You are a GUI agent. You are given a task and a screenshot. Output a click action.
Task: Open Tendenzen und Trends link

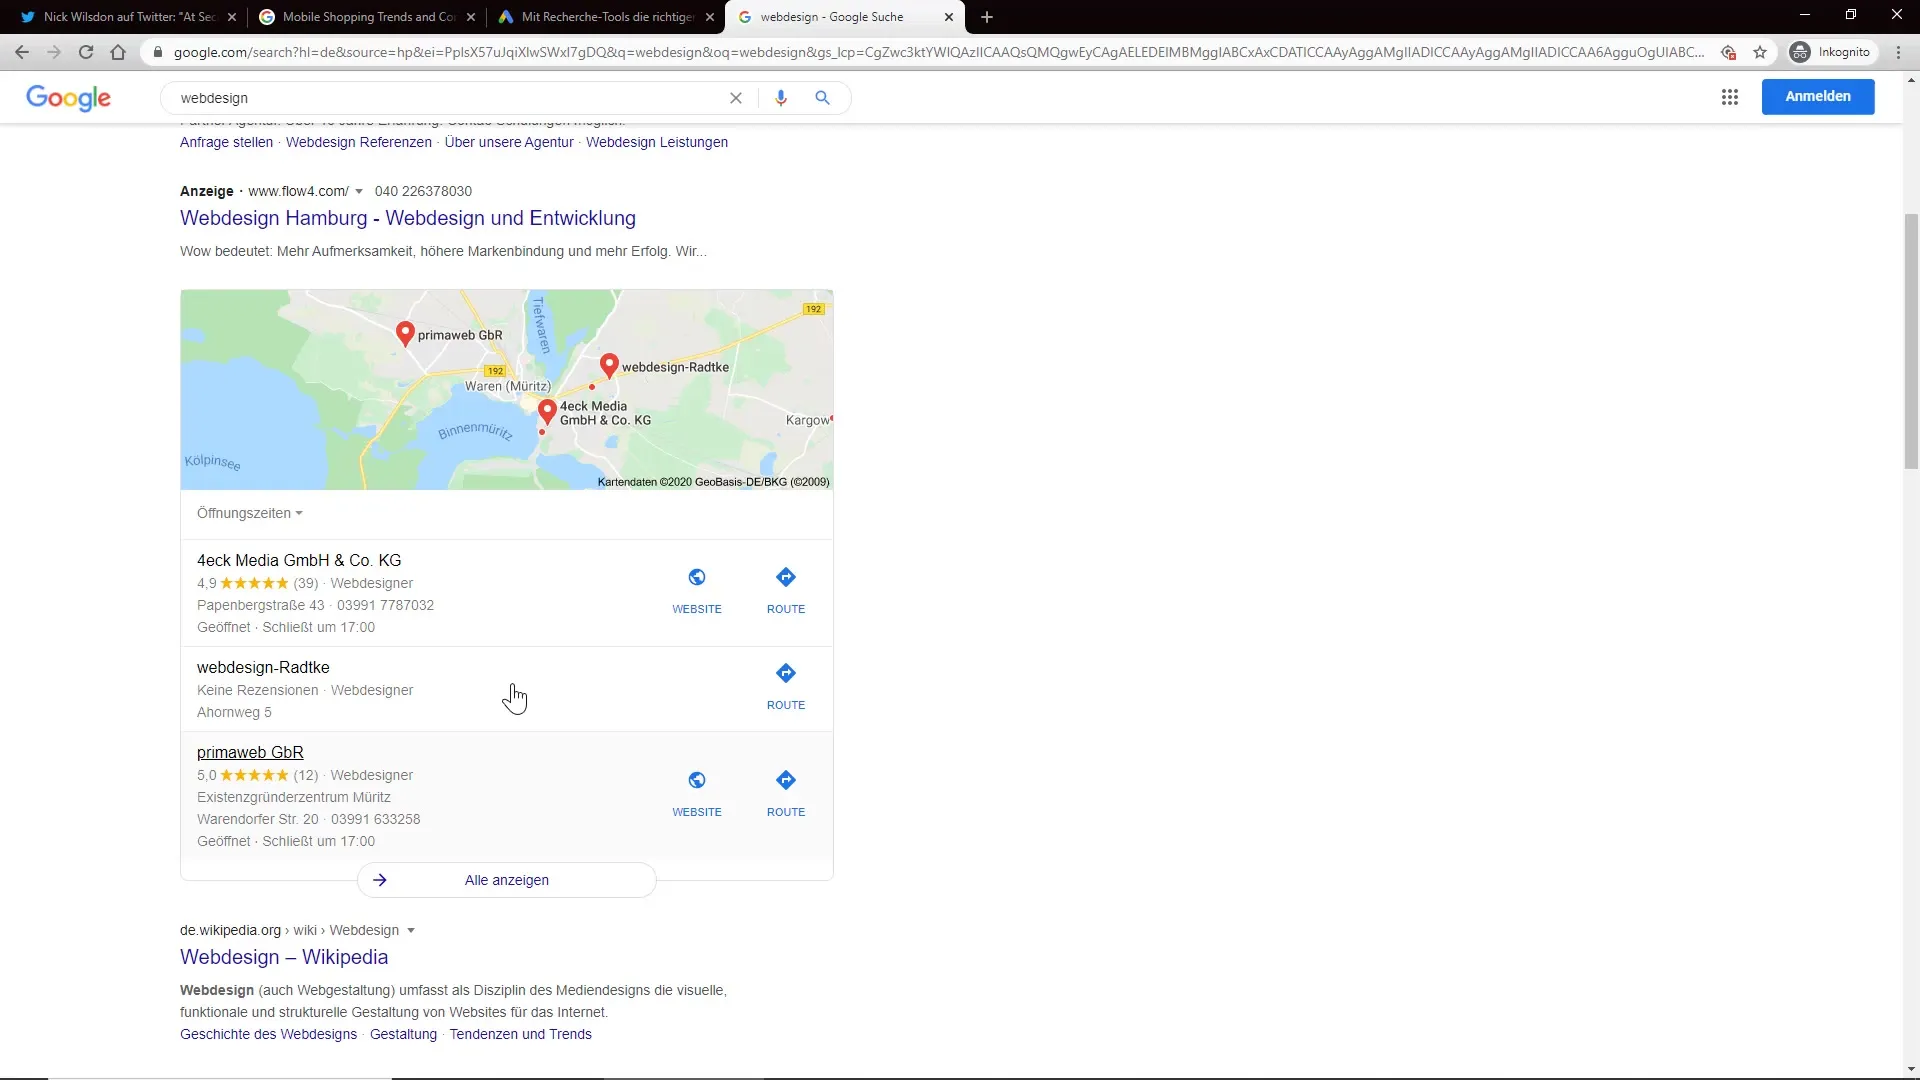(x=520, y=1034)
